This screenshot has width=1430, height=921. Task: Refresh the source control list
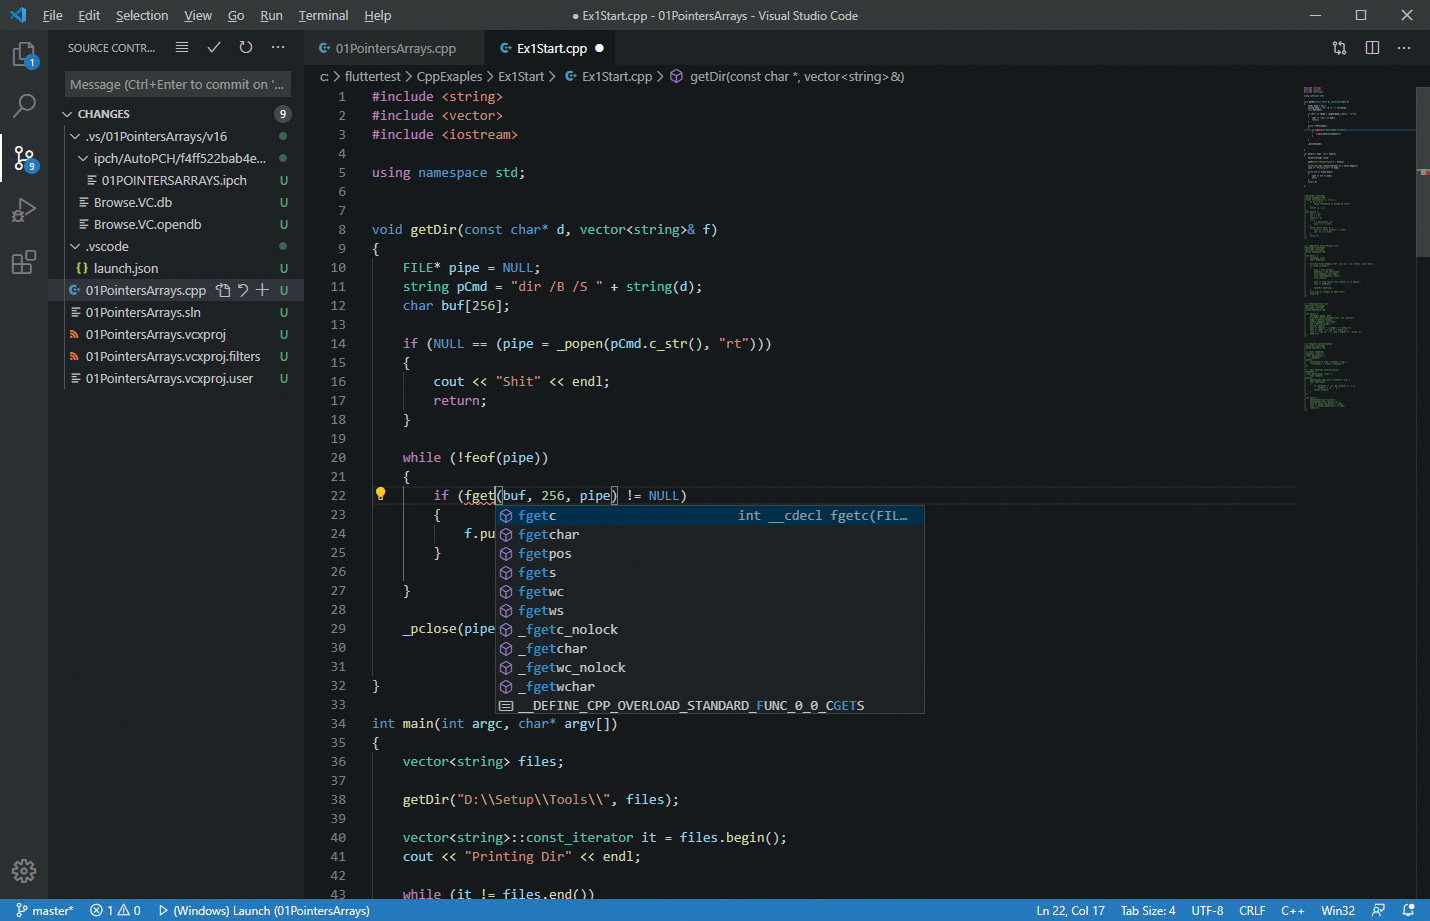pos(246,47)
